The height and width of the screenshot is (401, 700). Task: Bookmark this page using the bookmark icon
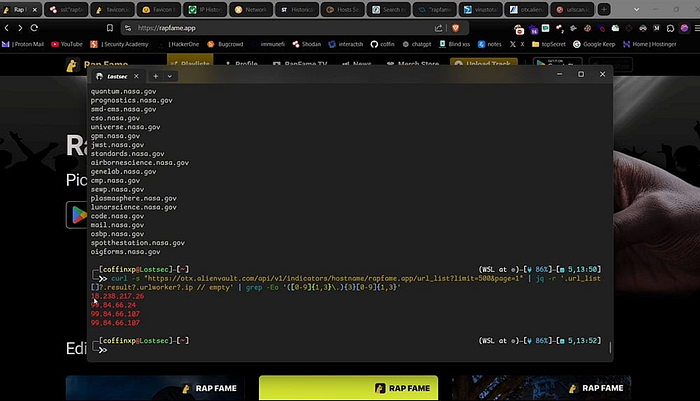110,28
